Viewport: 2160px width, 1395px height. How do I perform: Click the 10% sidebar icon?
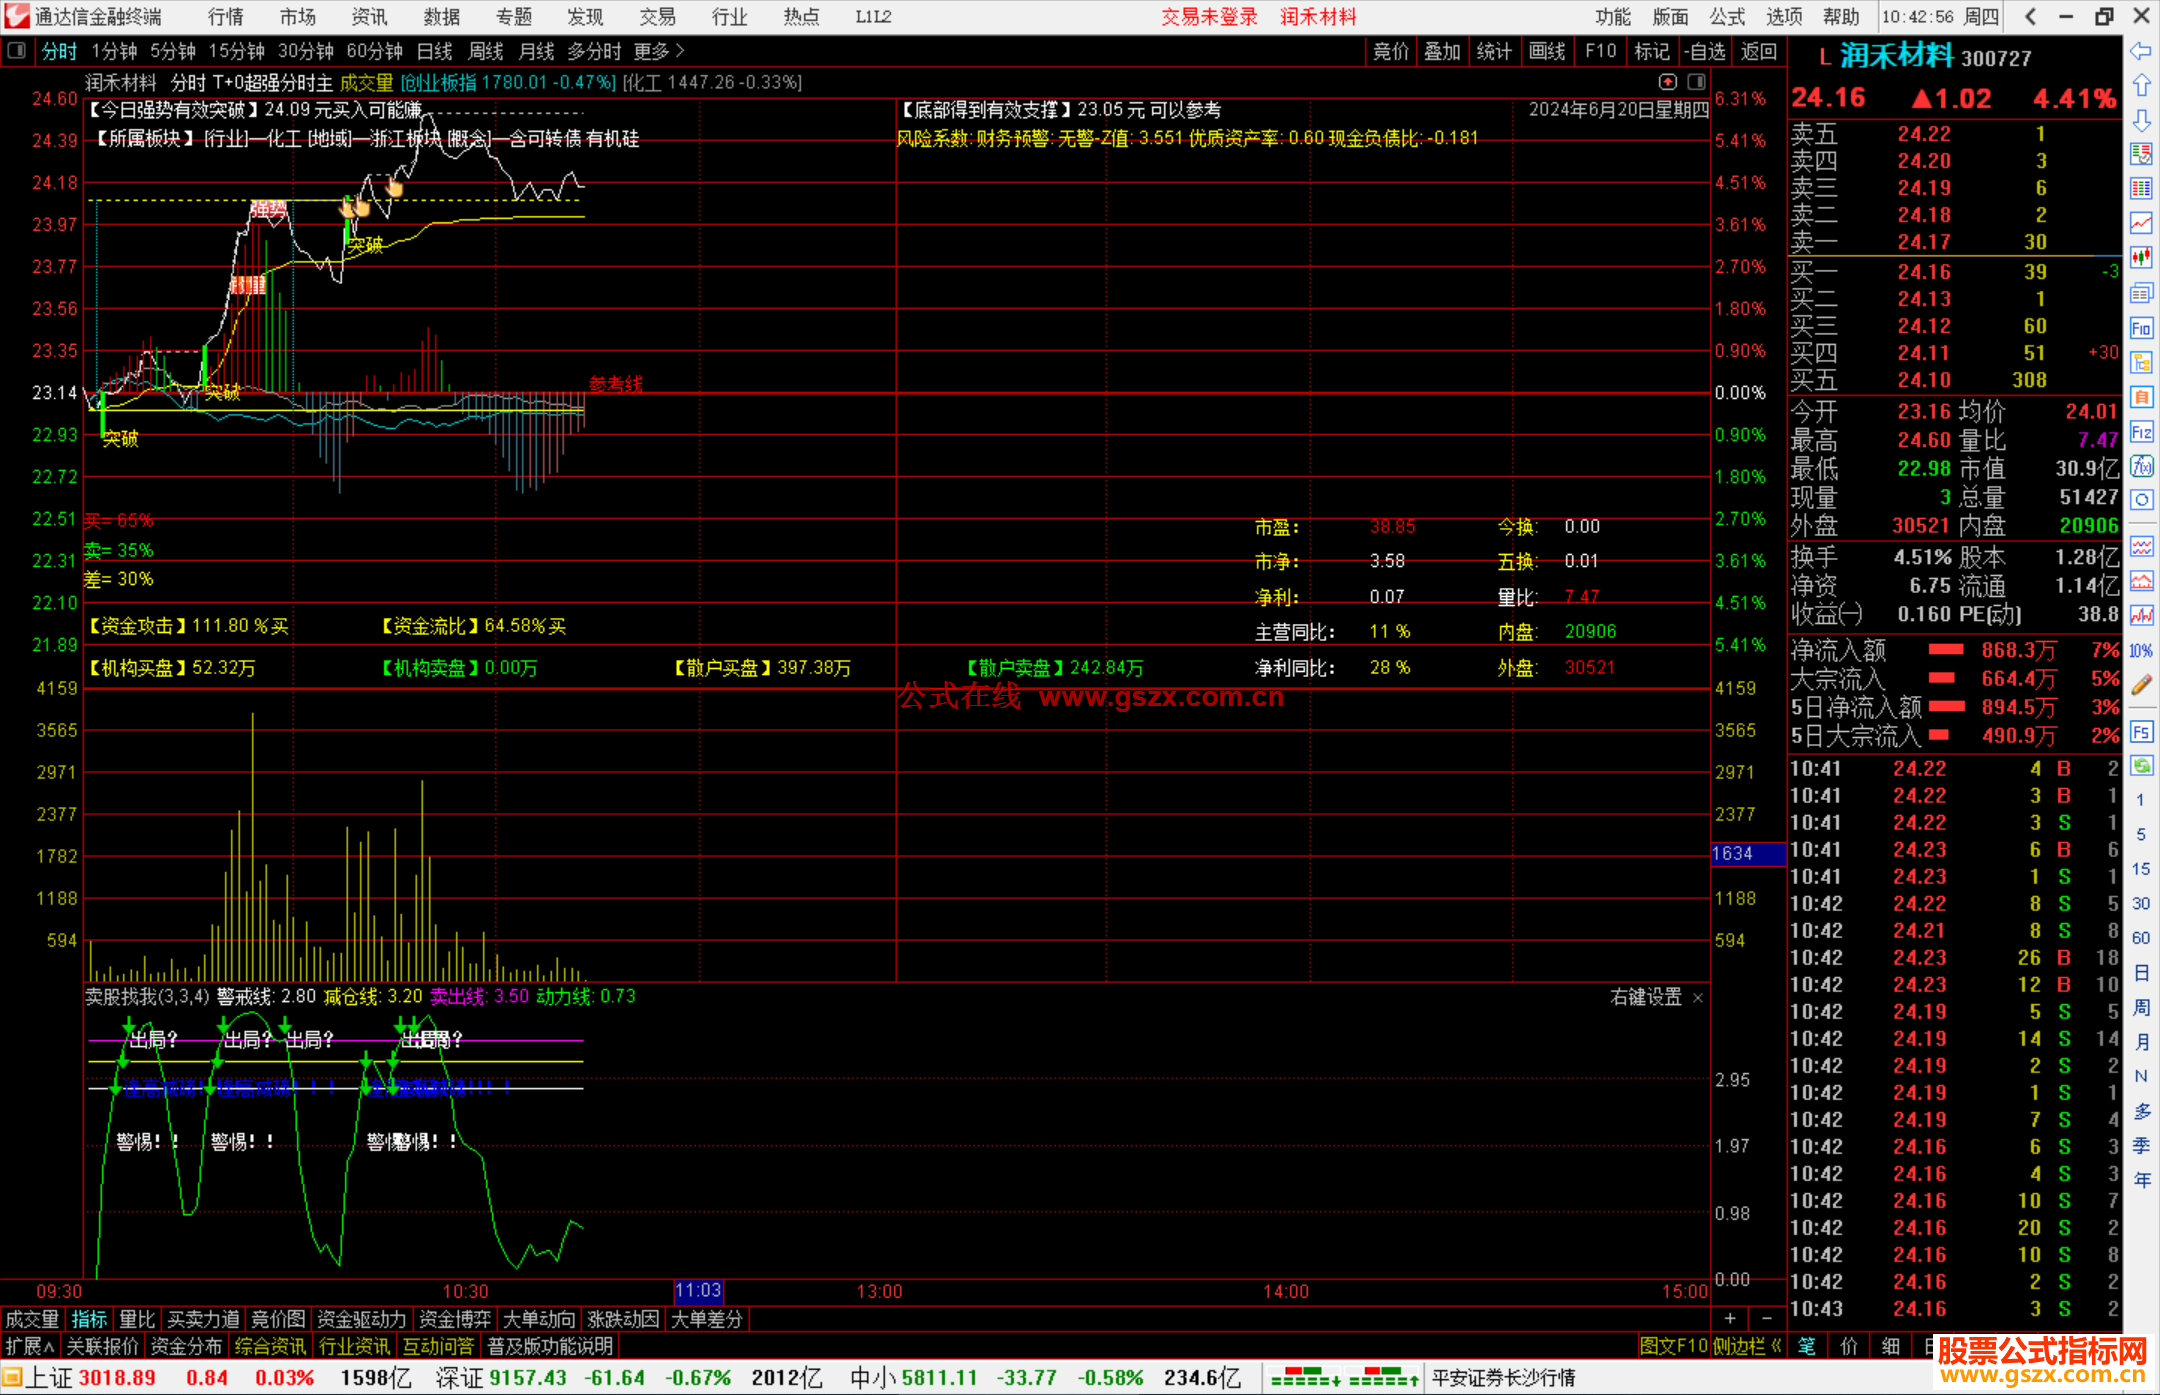(x=2141, y=651)
